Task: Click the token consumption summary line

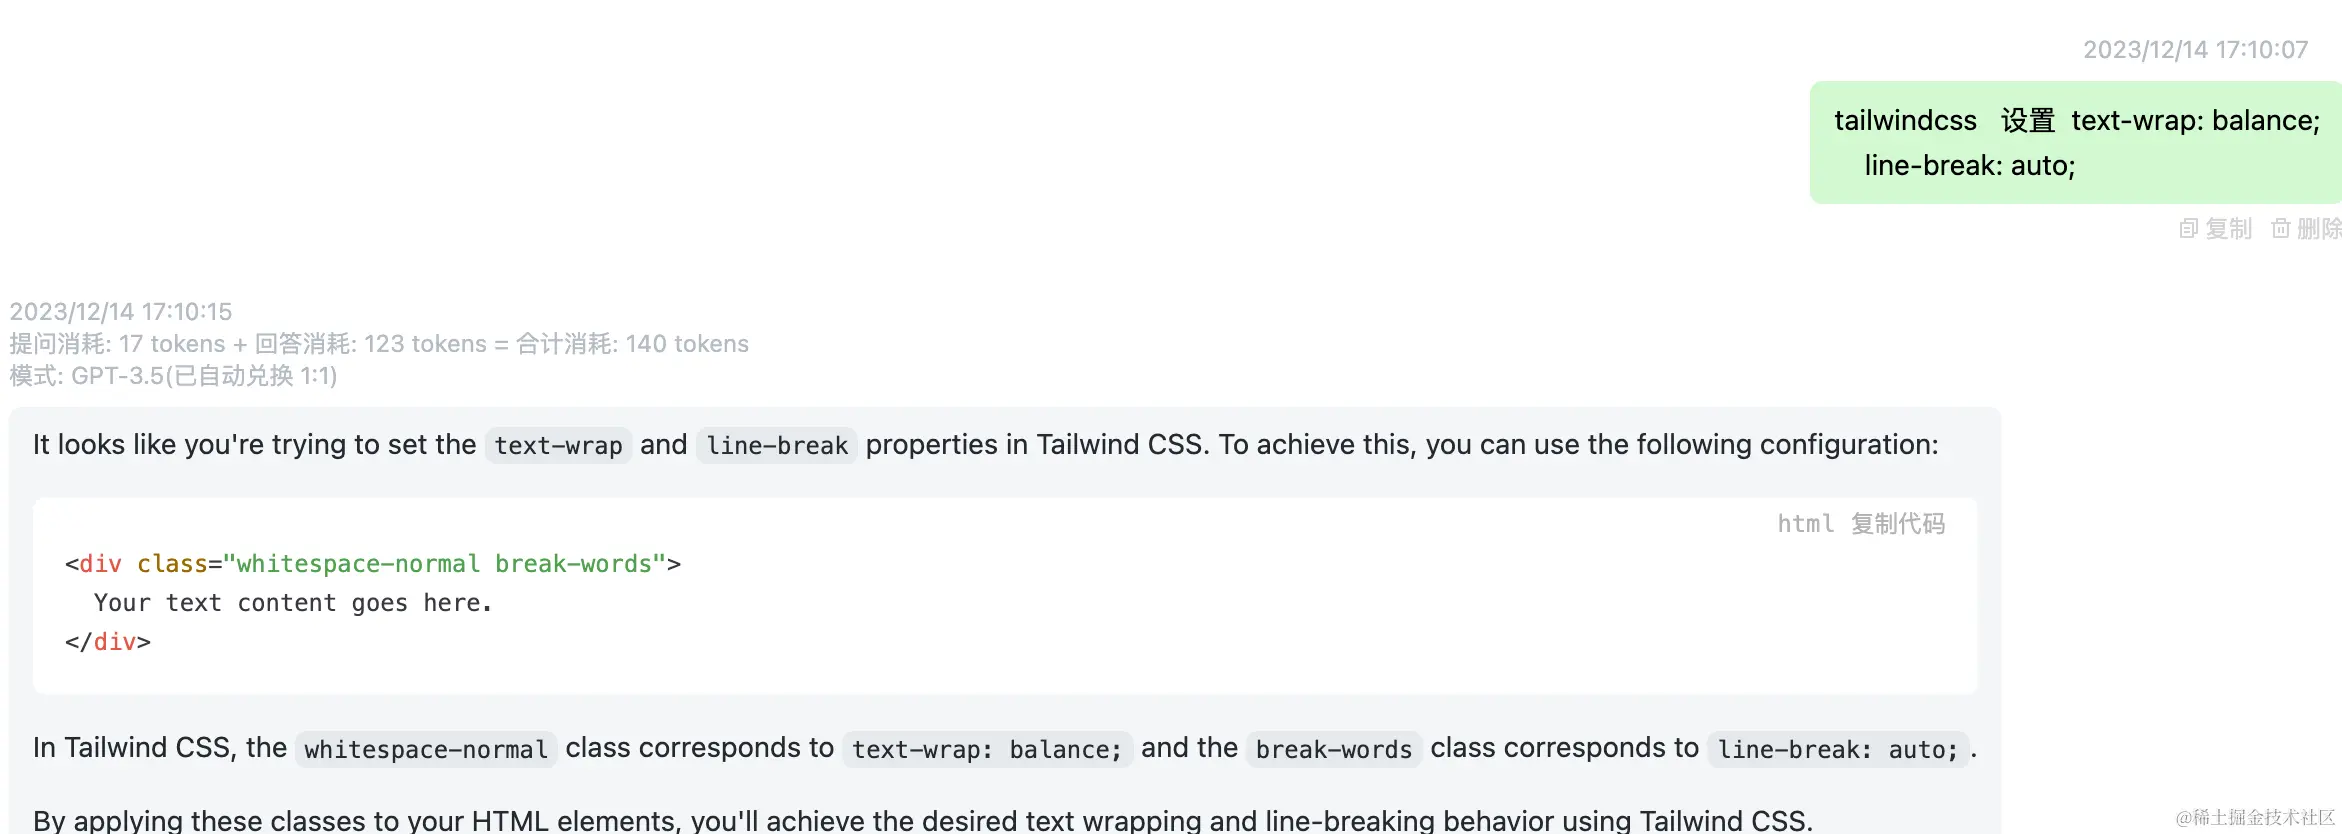Action: click(379, 344)
